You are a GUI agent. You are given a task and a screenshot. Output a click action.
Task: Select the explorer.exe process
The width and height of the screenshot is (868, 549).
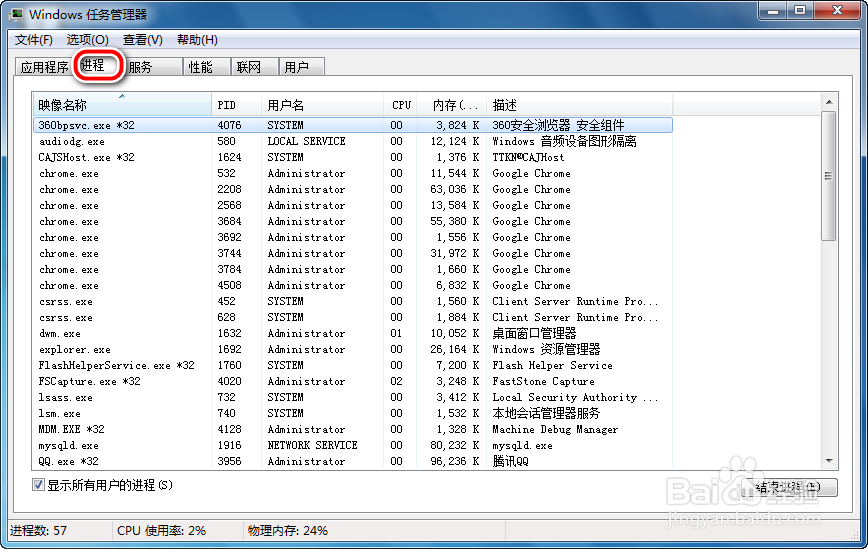353,350
